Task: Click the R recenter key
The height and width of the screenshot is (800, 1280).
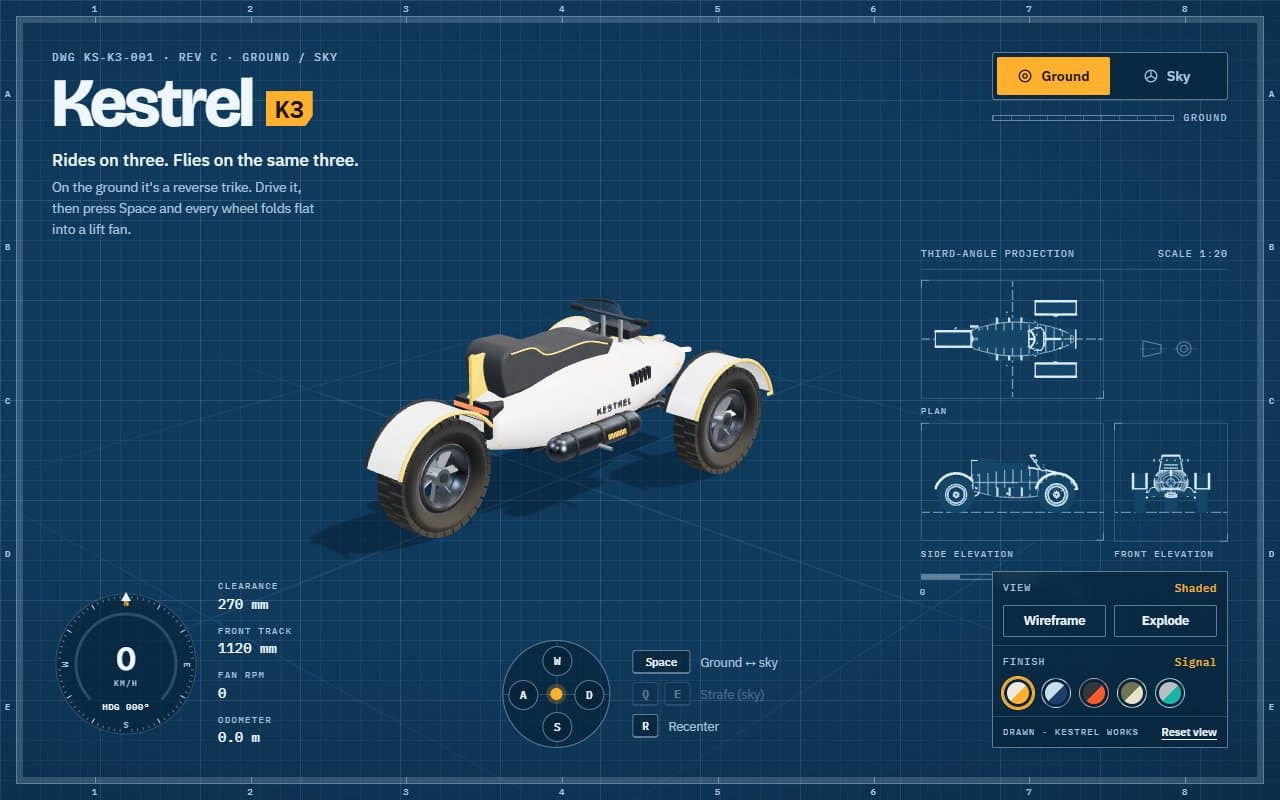Action: (645, 726)
